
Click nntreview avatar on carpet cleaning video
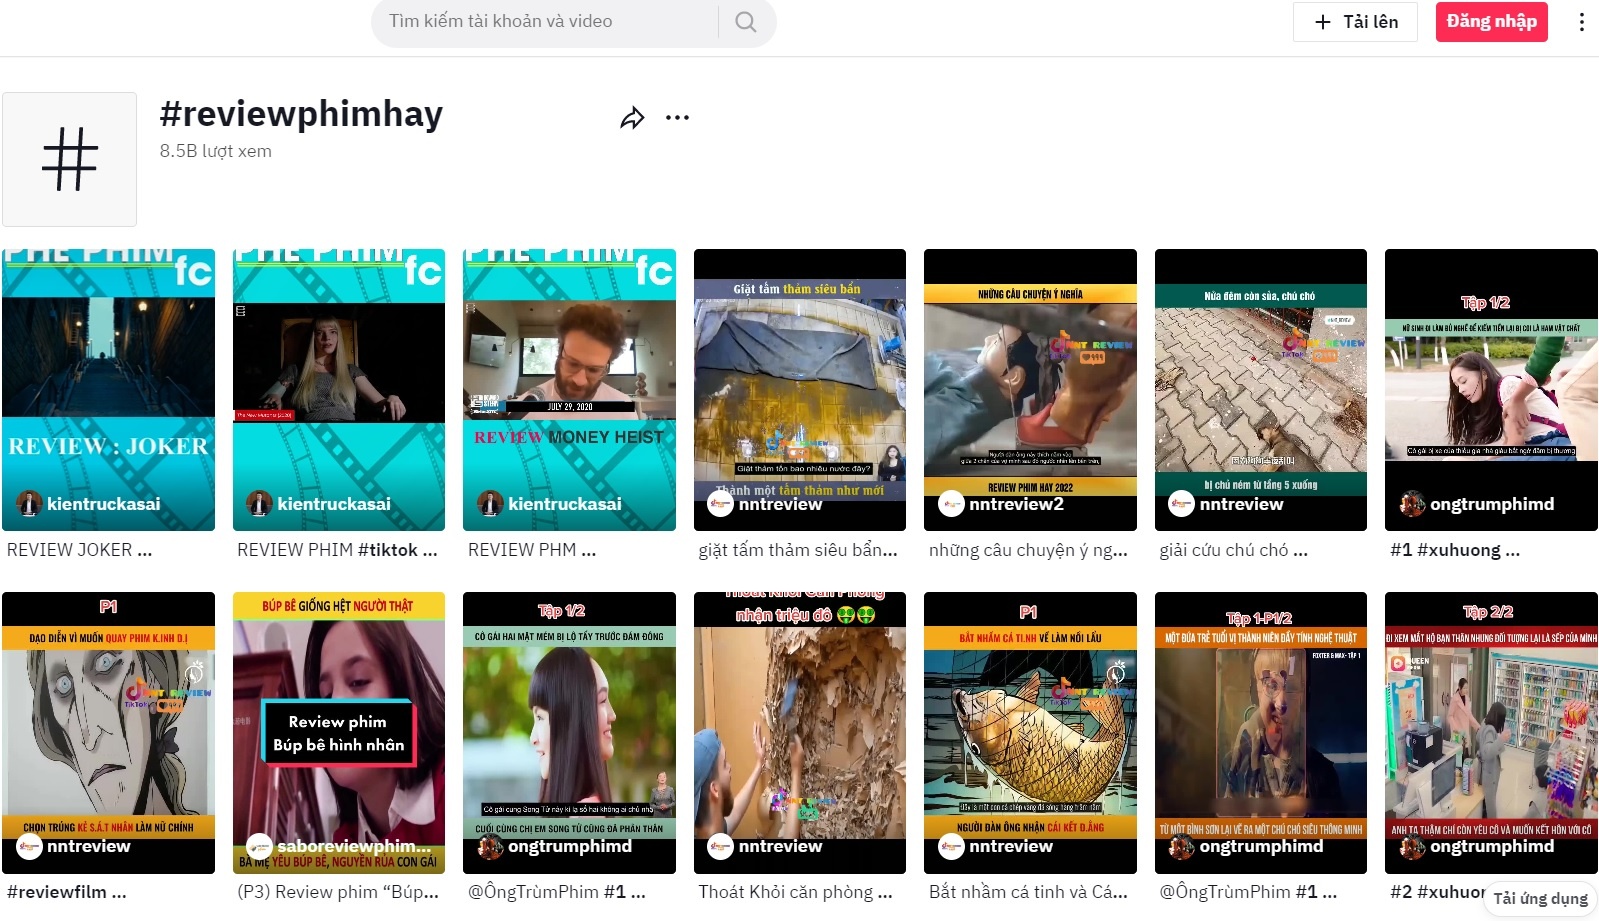tap(720, 504)
